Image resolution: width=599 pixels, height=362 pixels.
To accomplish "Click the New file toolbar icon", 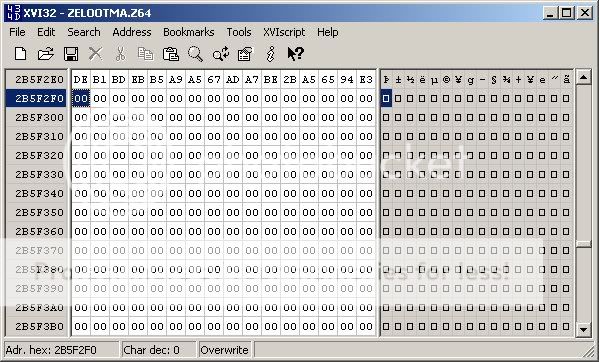I will point(20,54).
